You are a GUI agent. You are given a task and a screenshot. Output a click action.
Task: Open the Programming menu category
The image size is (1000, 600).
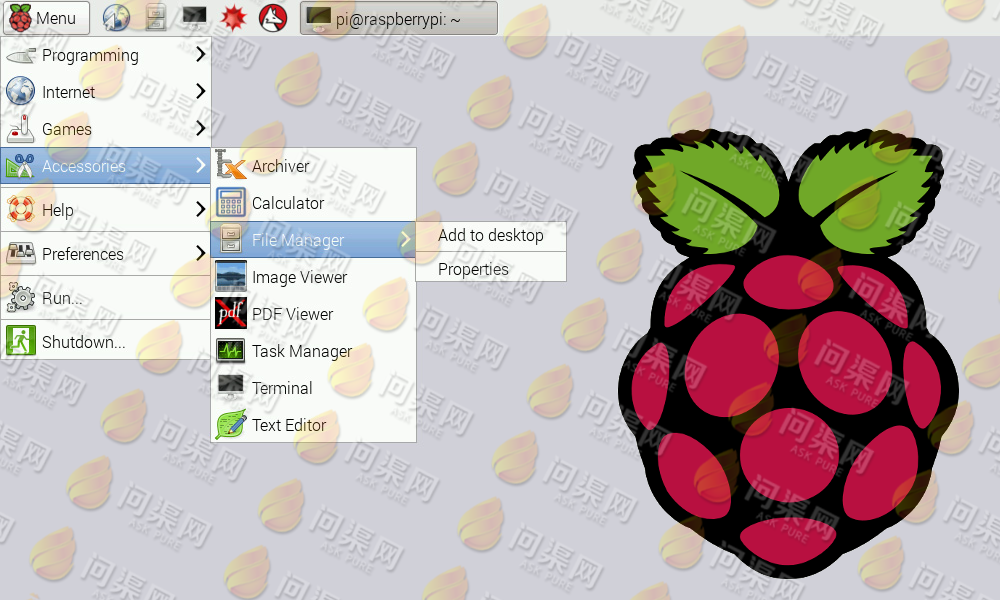[x=106, y=55]
